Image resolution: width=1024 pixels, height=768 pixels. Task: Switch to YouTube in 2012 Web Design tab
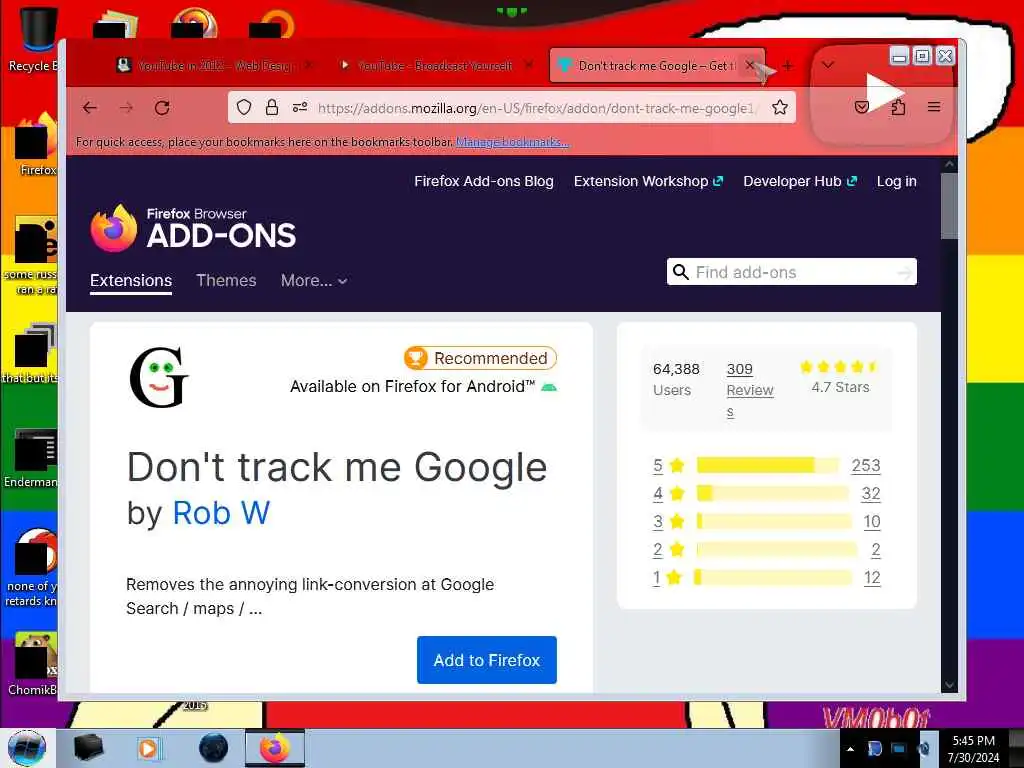[216, 65]
